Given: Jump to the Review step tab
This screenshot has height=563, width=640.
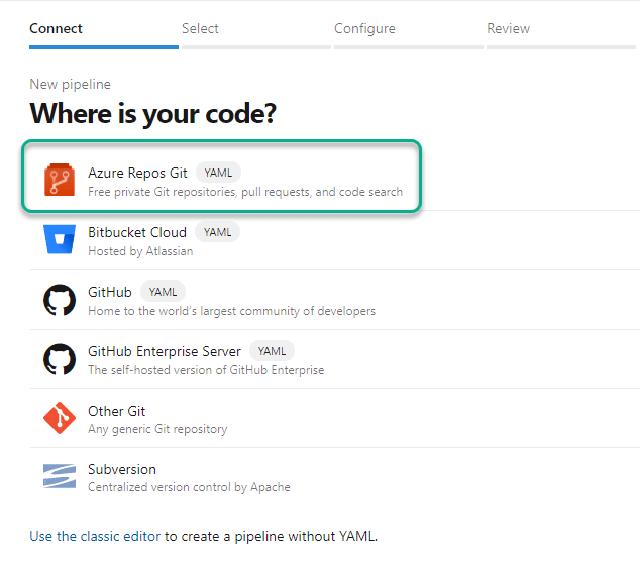Looking at the screenshot, I should 508,29.
